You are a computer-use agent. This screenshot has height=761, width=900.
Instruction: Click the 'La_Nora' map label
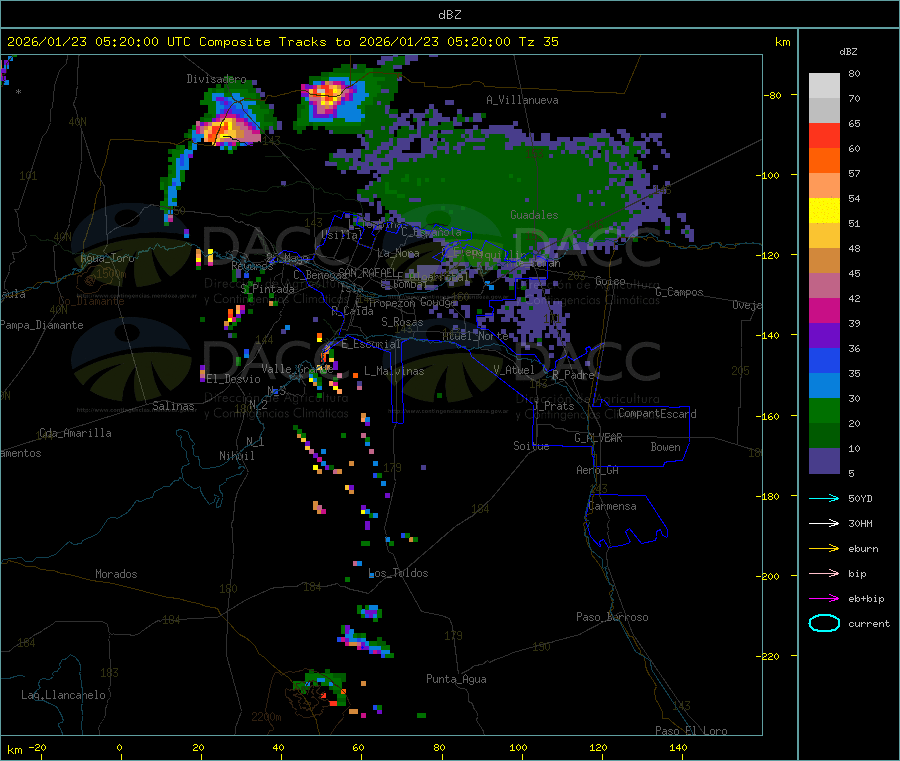click(x=398, y=253)
